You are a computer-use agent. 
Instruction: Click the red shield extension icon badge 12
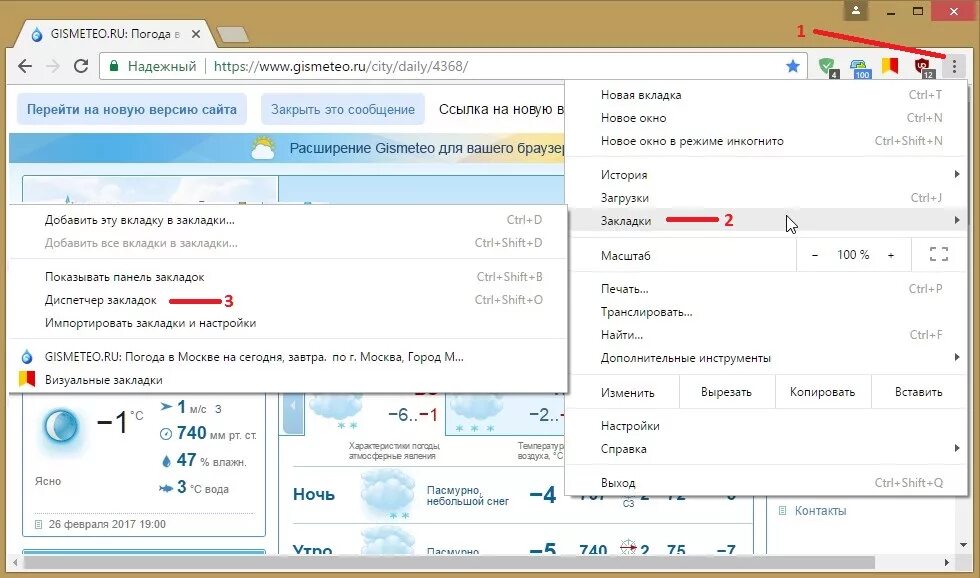[x=924, y=67]
